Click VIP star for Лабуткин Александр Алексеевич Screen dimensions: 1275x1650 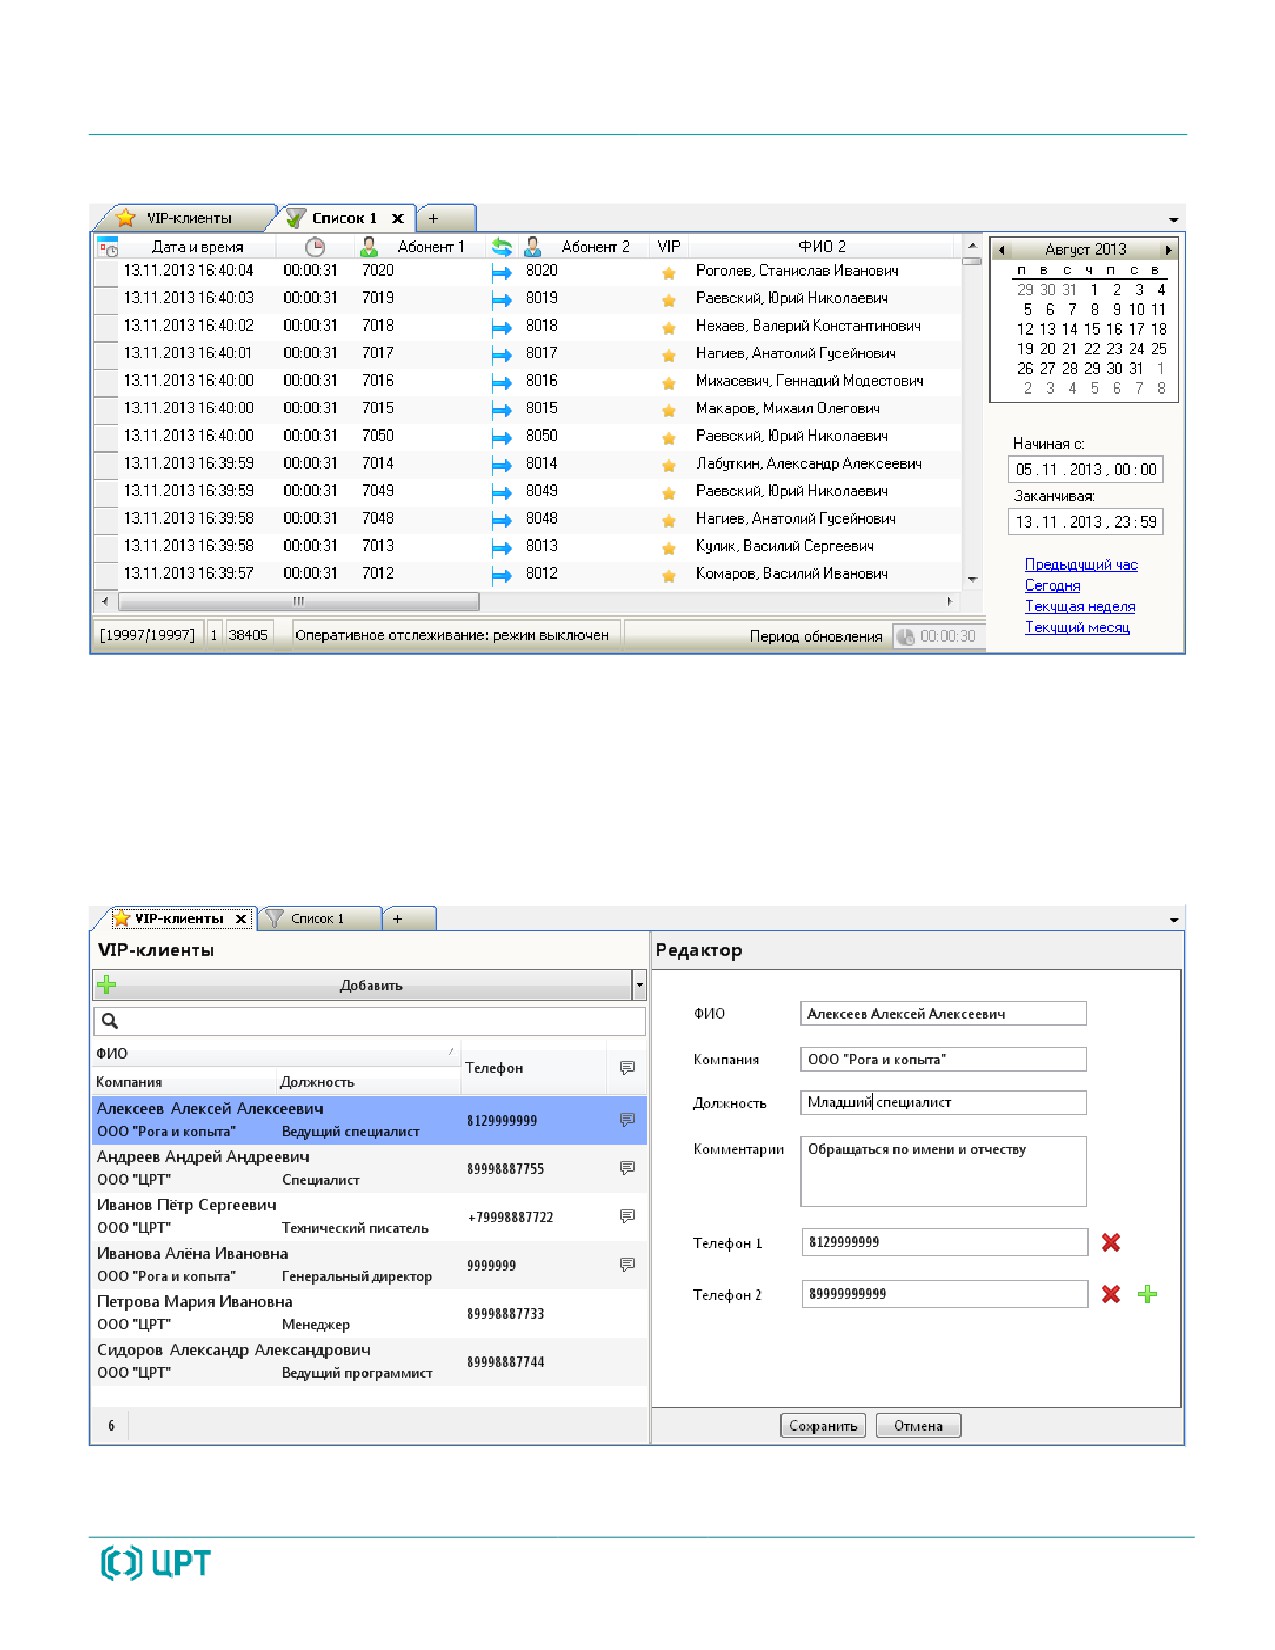[x=669, y=465]
